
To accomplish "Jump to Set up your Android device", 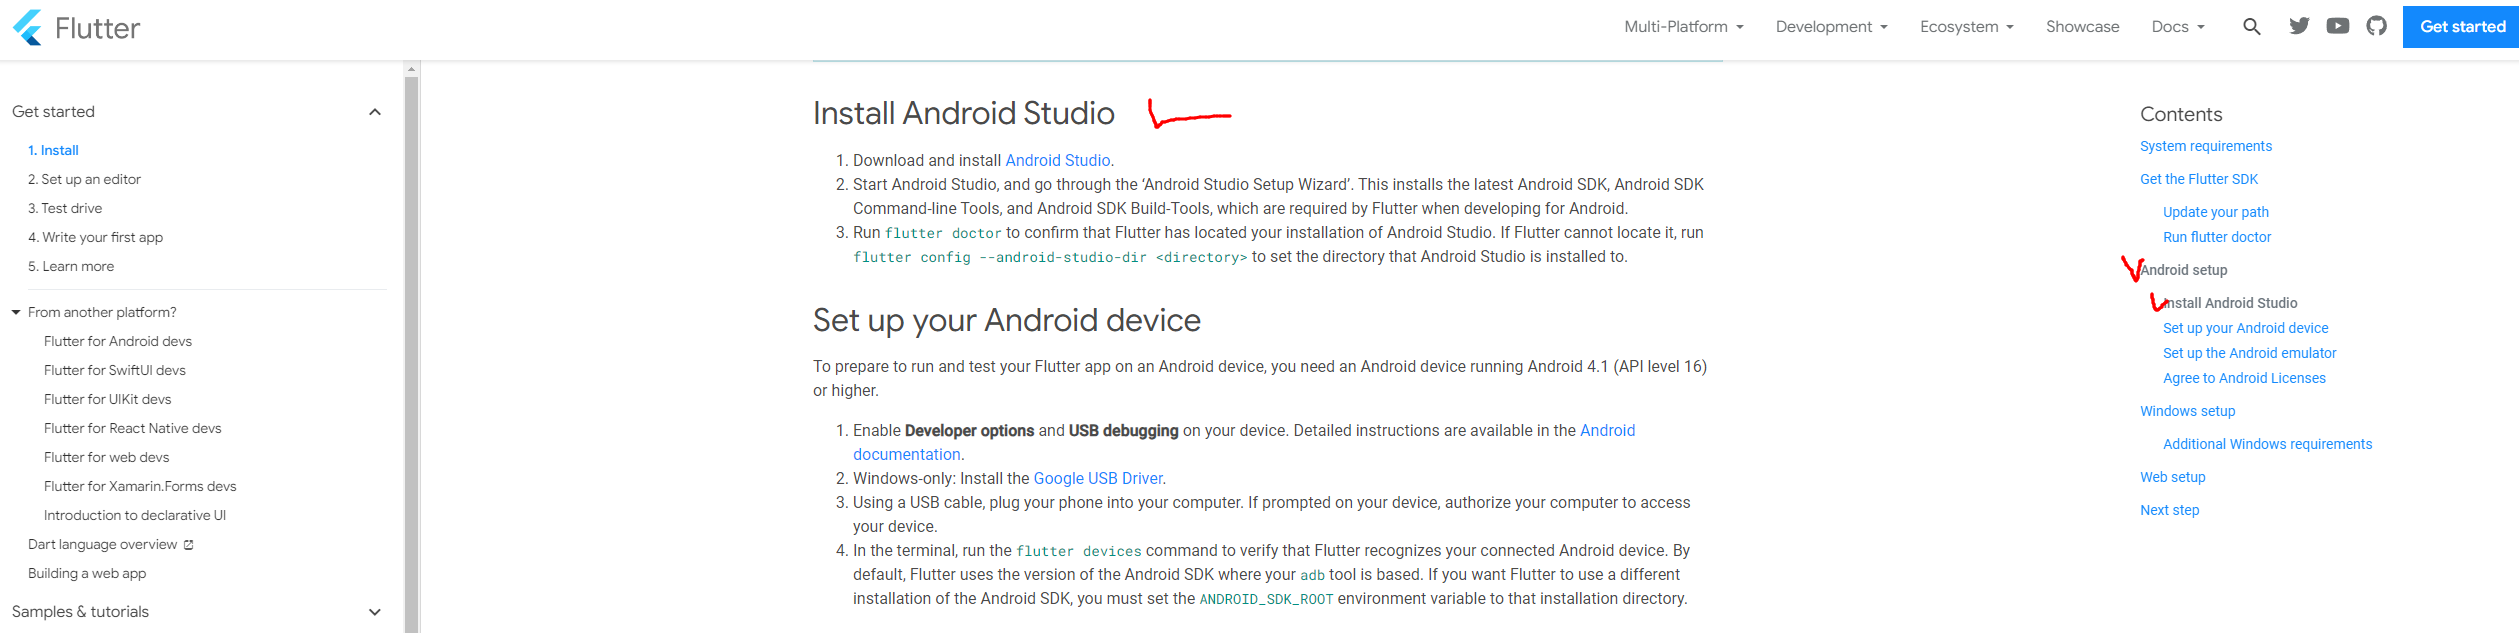I will click(2246, 329).
